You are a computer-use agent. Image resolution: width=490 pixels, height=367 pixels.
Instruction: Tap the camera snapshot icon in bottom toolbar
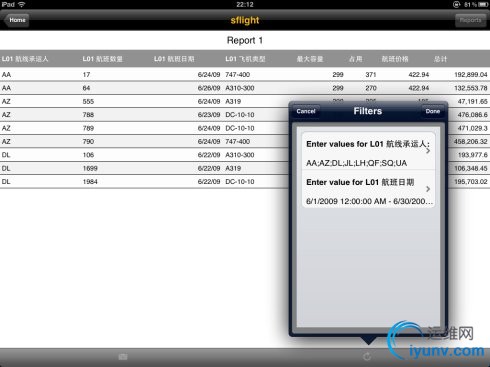[x=123, y=357]
